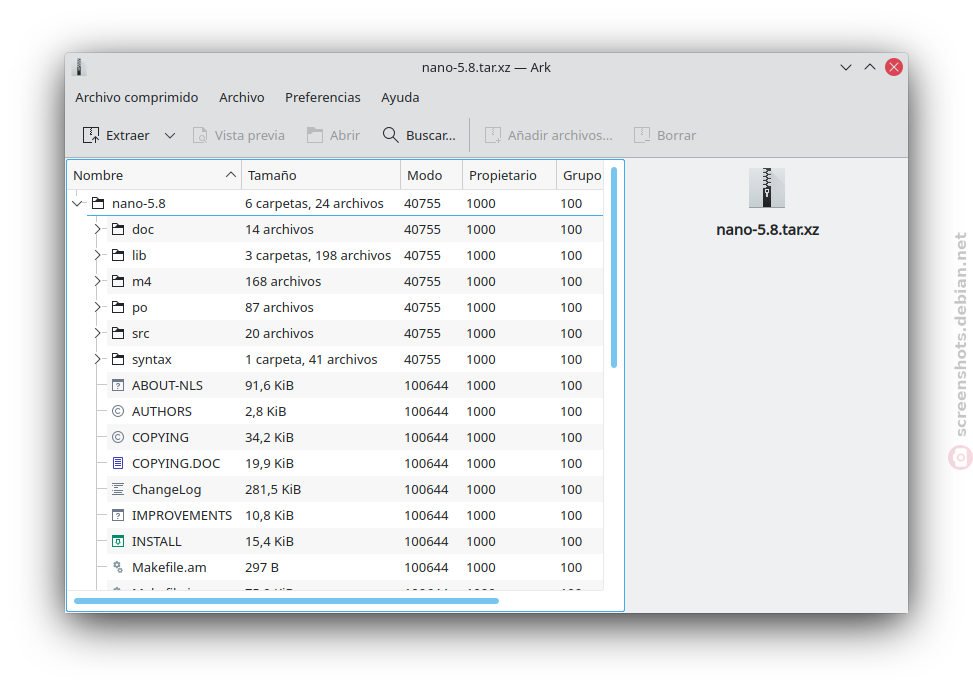Sort by Modo column header

[x=431, y=176]
